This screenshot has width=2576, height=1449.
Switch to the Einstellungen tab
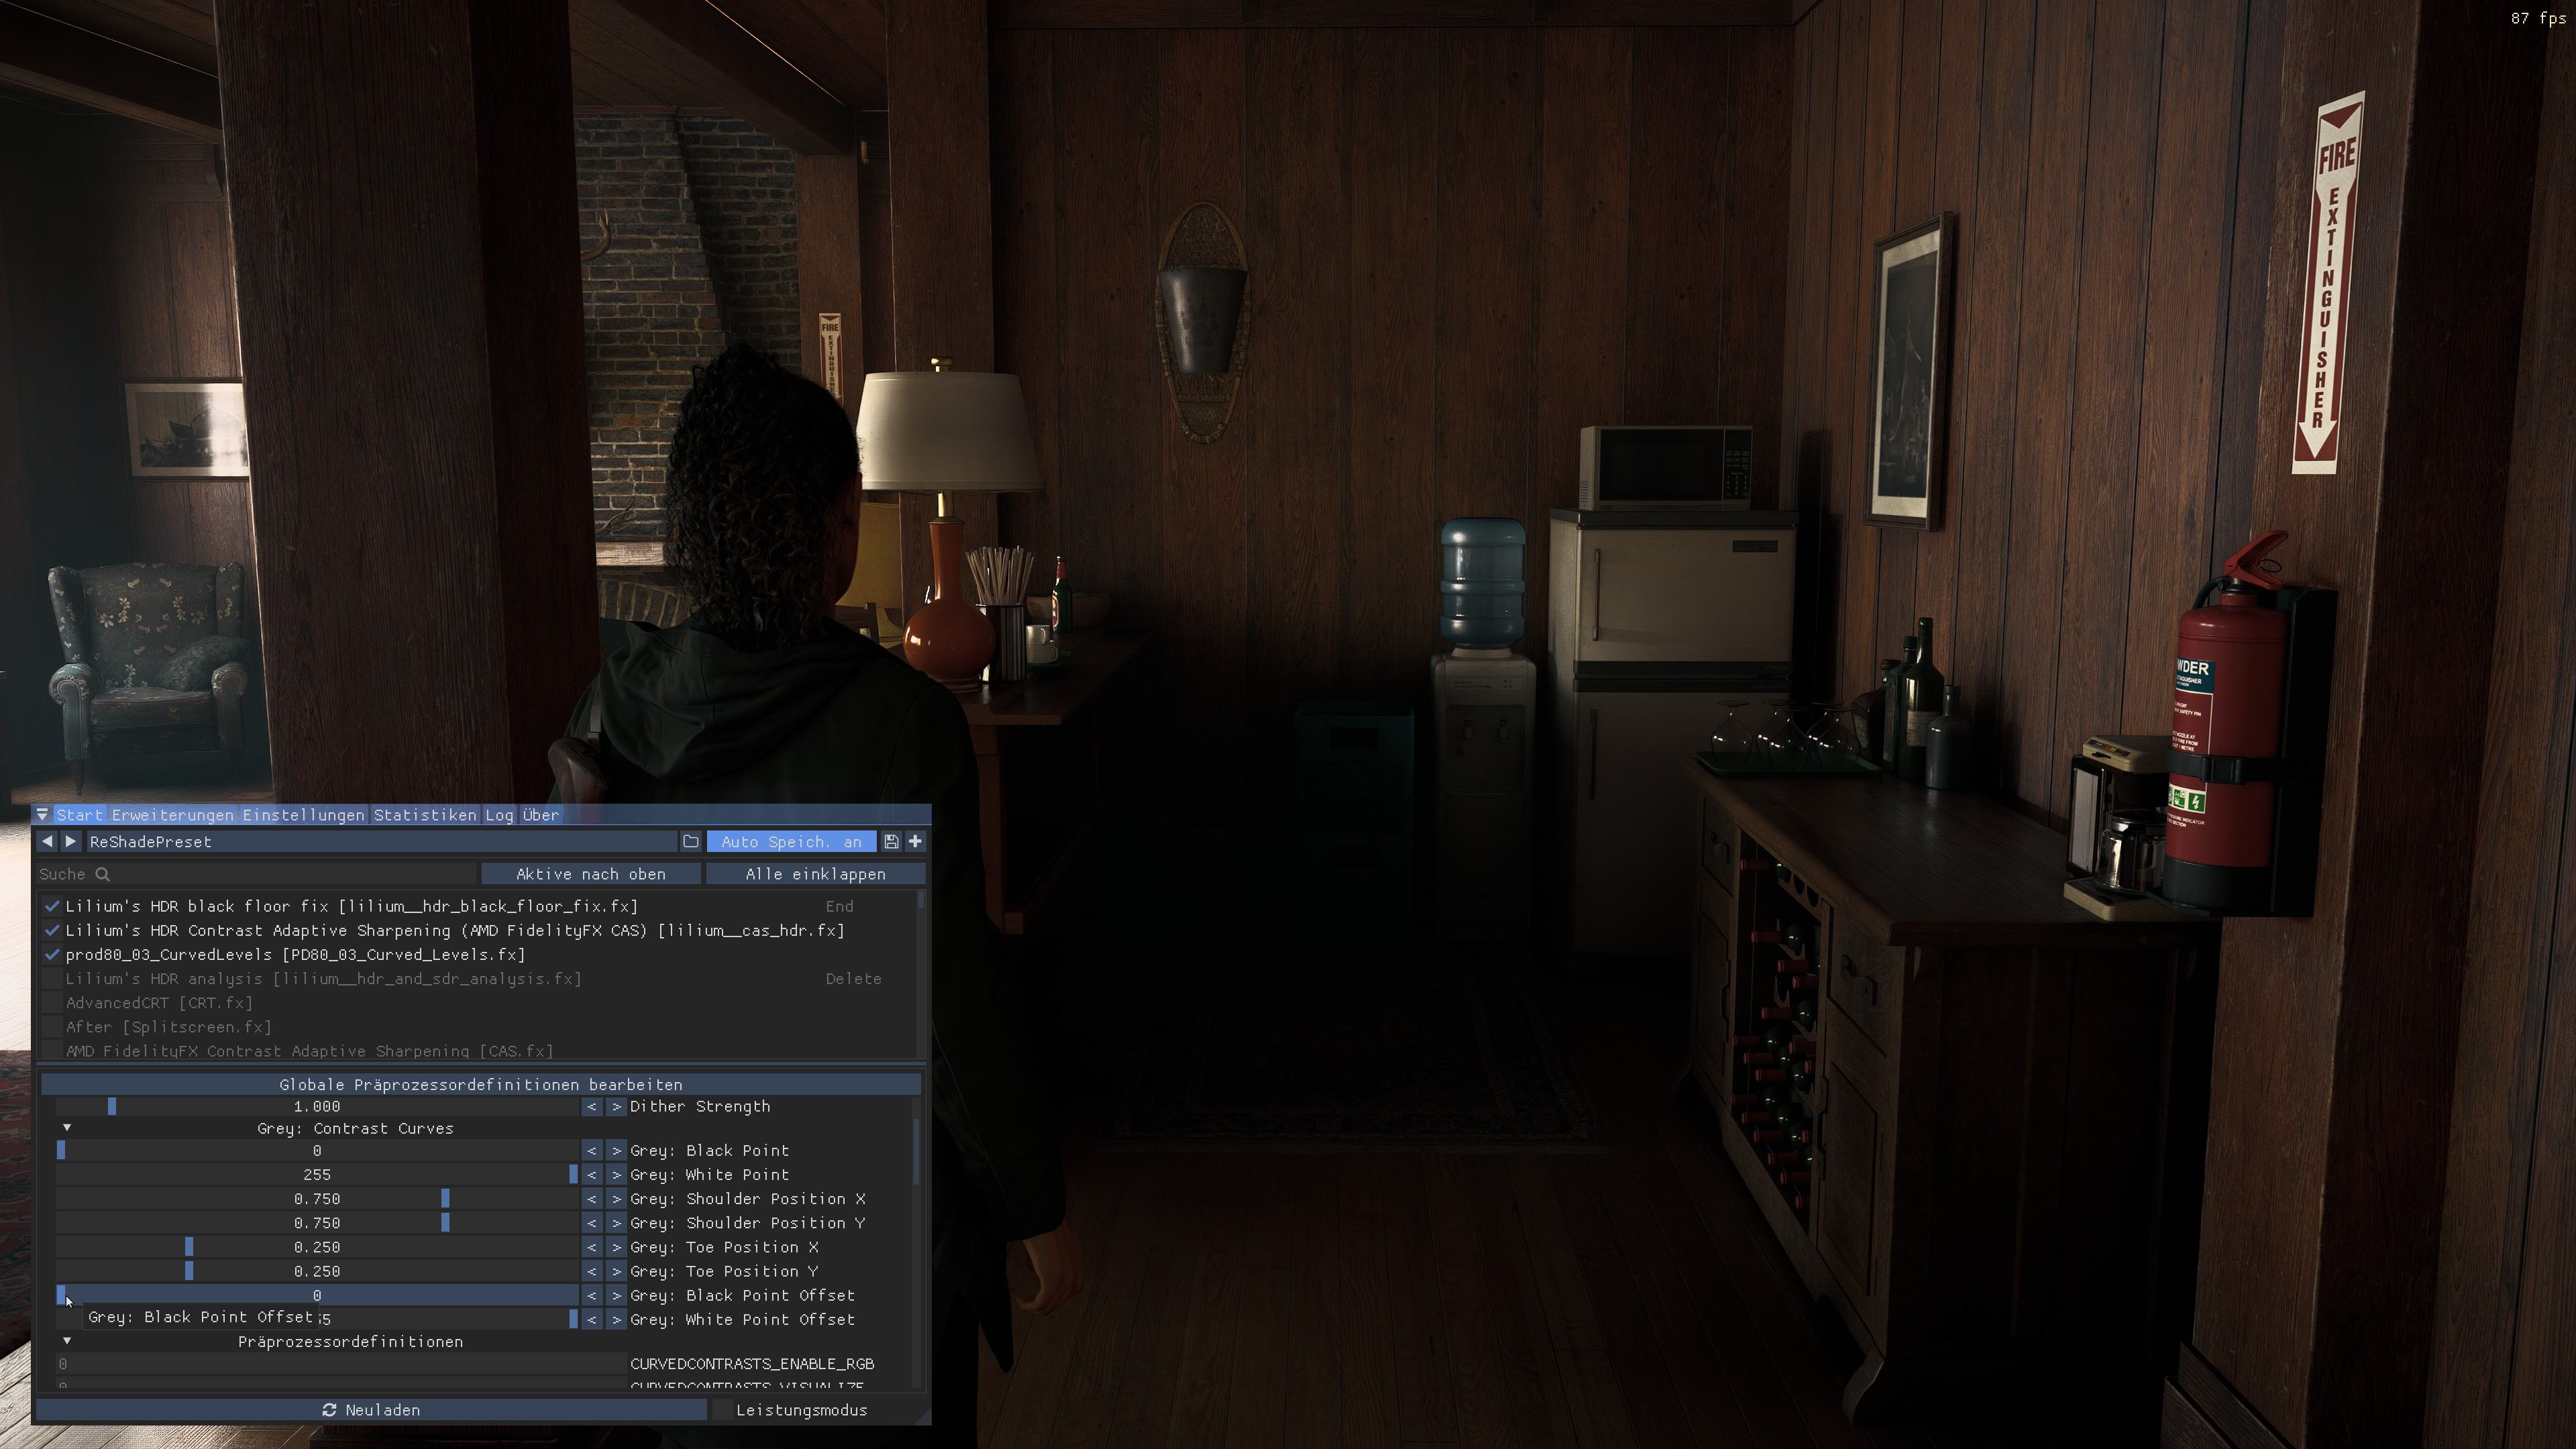[x=303, y=815]
